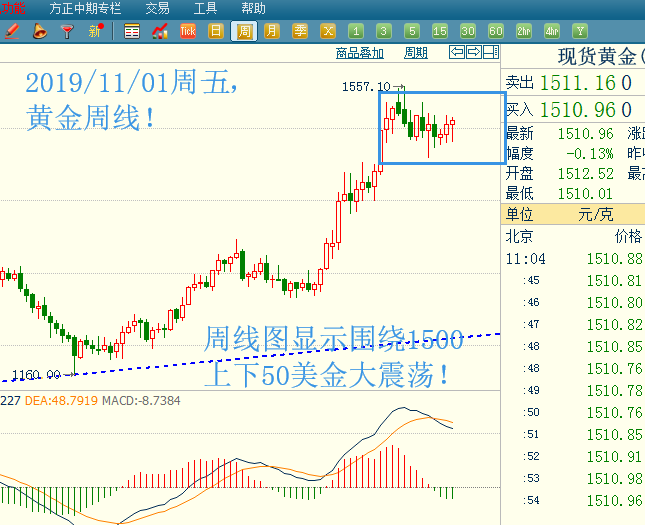The image size is (645, 525).
Task: Click the 最低 value 1510.01
Action: [585, 193]
